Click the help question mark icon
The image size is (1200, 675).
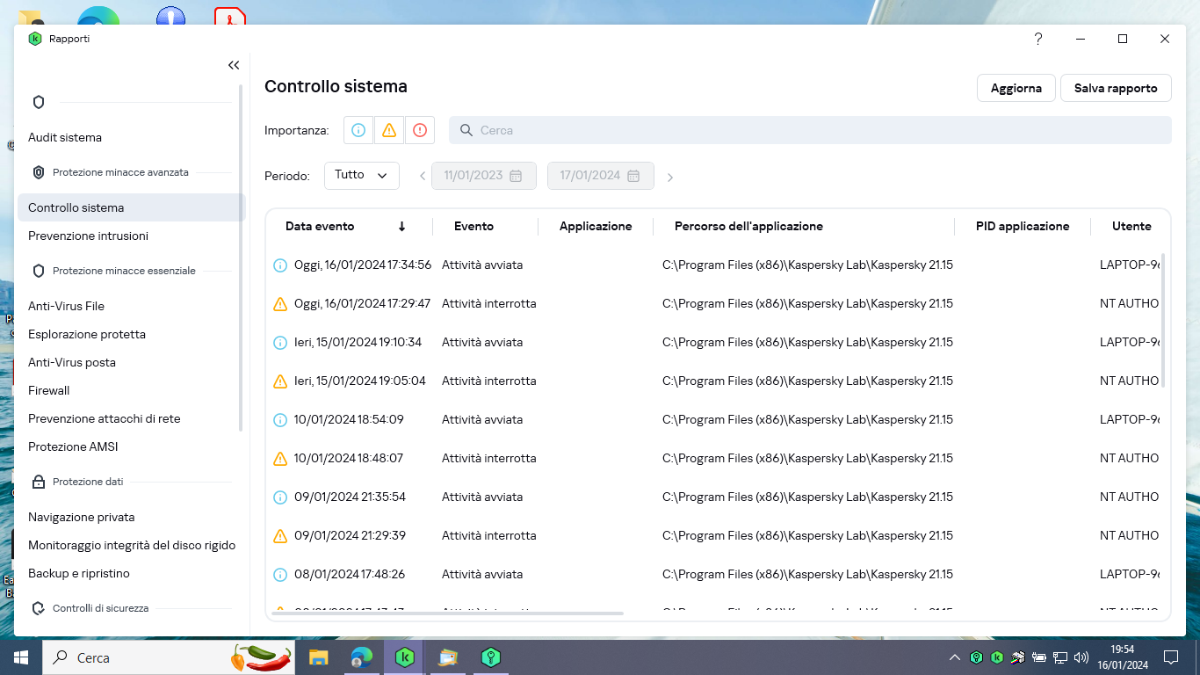tap(1038, 39)
